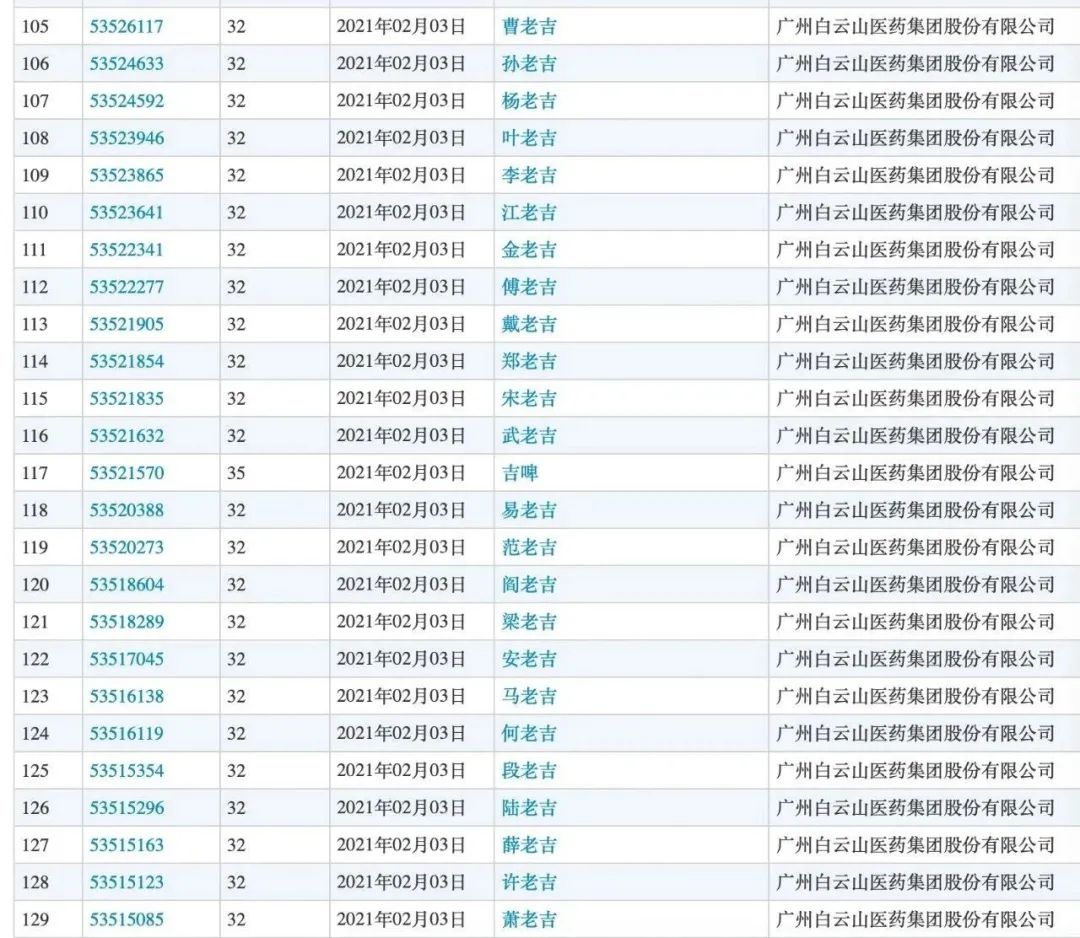Open application number 53516119
Image resolution: width=1080 pixels, height=938 pixels.
127,733
